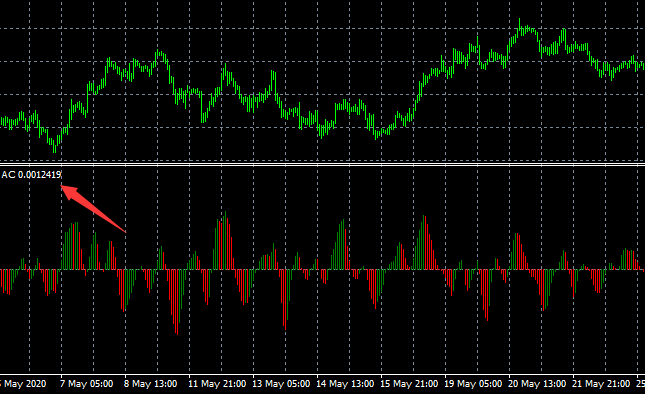Click the 19 May 05:00 time label
This screenshot has width=645, height=394.
(473, 384)
